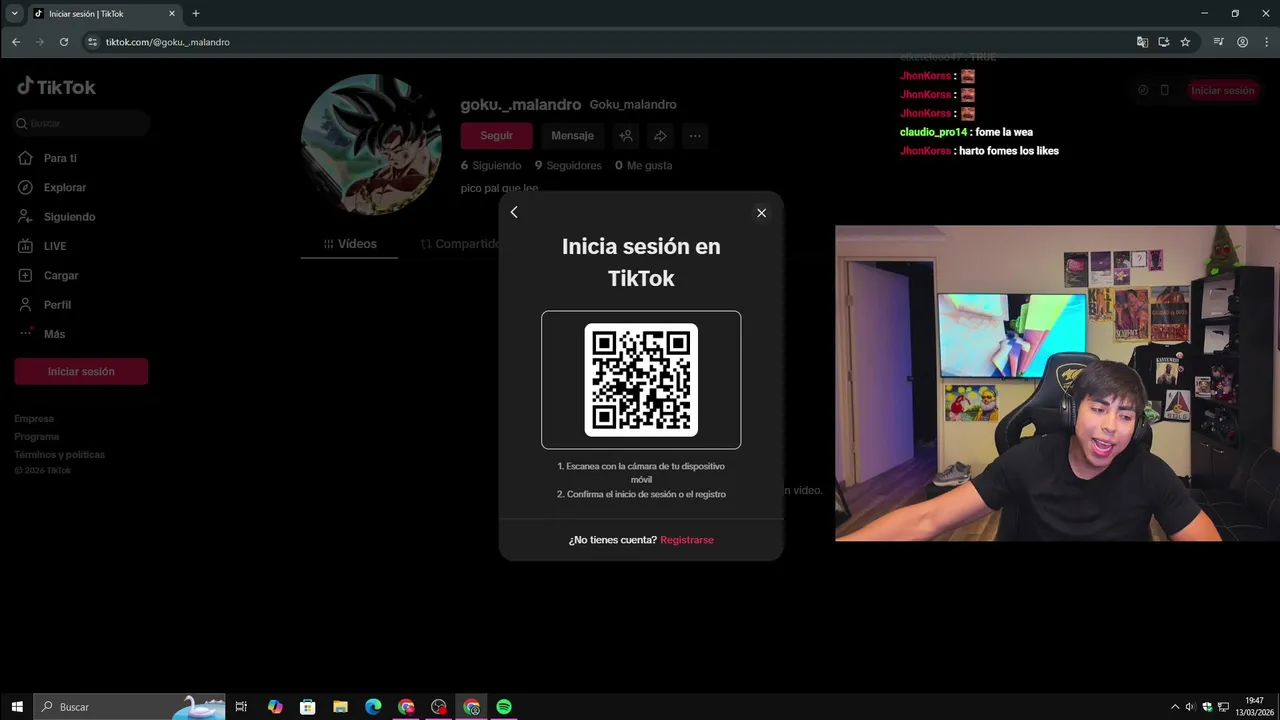Open the Registrarse link
Screen dimensions: 1280x720
[x=687, y=540]
